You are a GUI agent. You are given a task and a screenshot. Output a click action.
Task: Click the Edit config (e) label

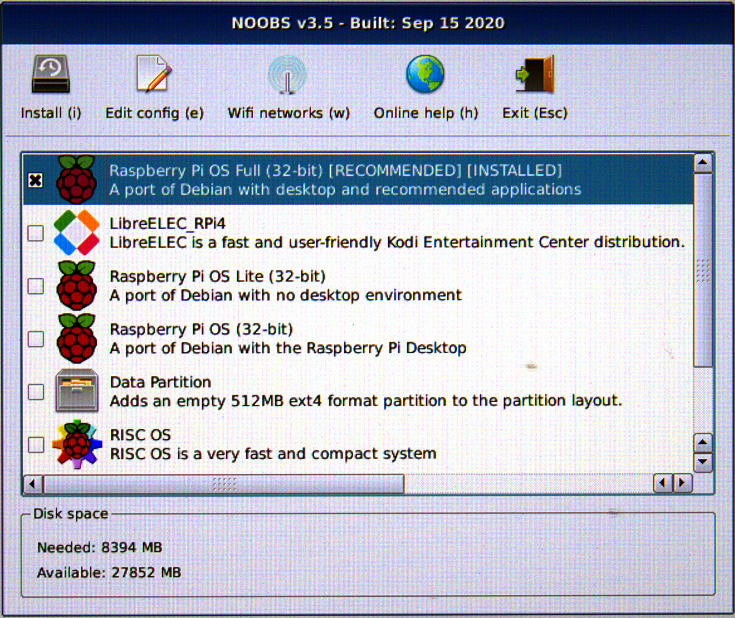click(154, 113)
